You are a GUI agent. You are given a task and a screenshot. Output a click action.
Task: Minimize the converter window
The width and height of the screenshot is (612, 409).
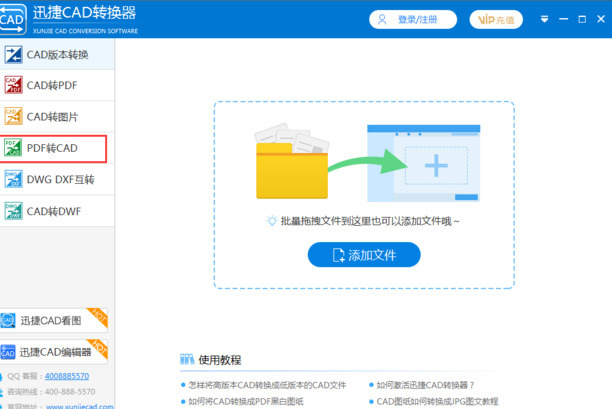[x=563, y=19]
